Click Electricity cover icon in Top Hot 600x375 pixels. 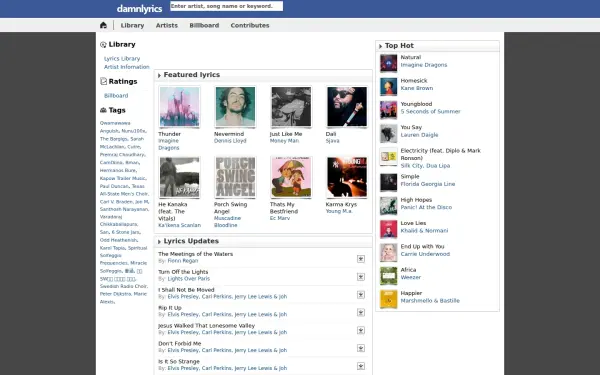pos(388,157)
